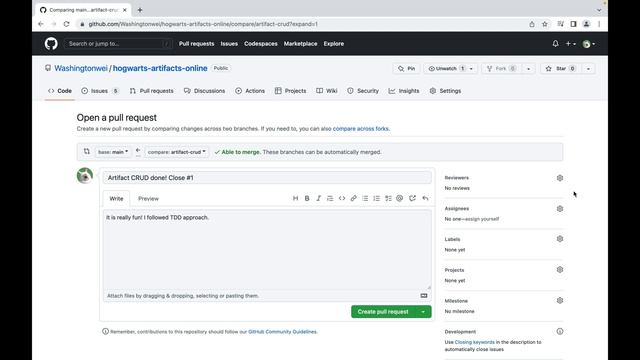The height and width of the screenshot is (360, 640).
Task: Open the repository Settings tab
Action: click(x=445, y=91)
